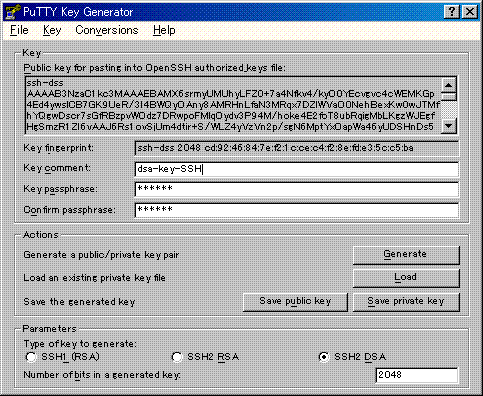Click inside the public key text box
This screenshot has width=483, height=396.
(233, 105)
